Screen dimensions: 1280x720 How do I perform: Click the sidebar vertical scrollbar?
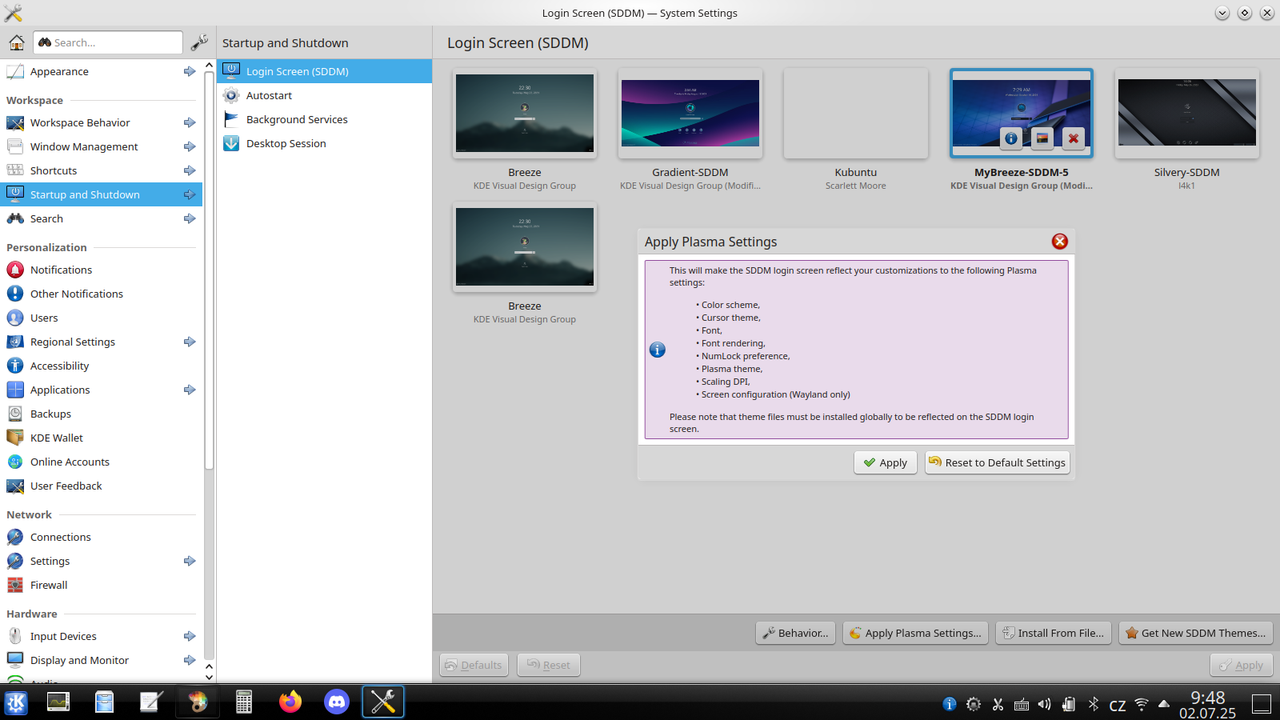[209, 270]
